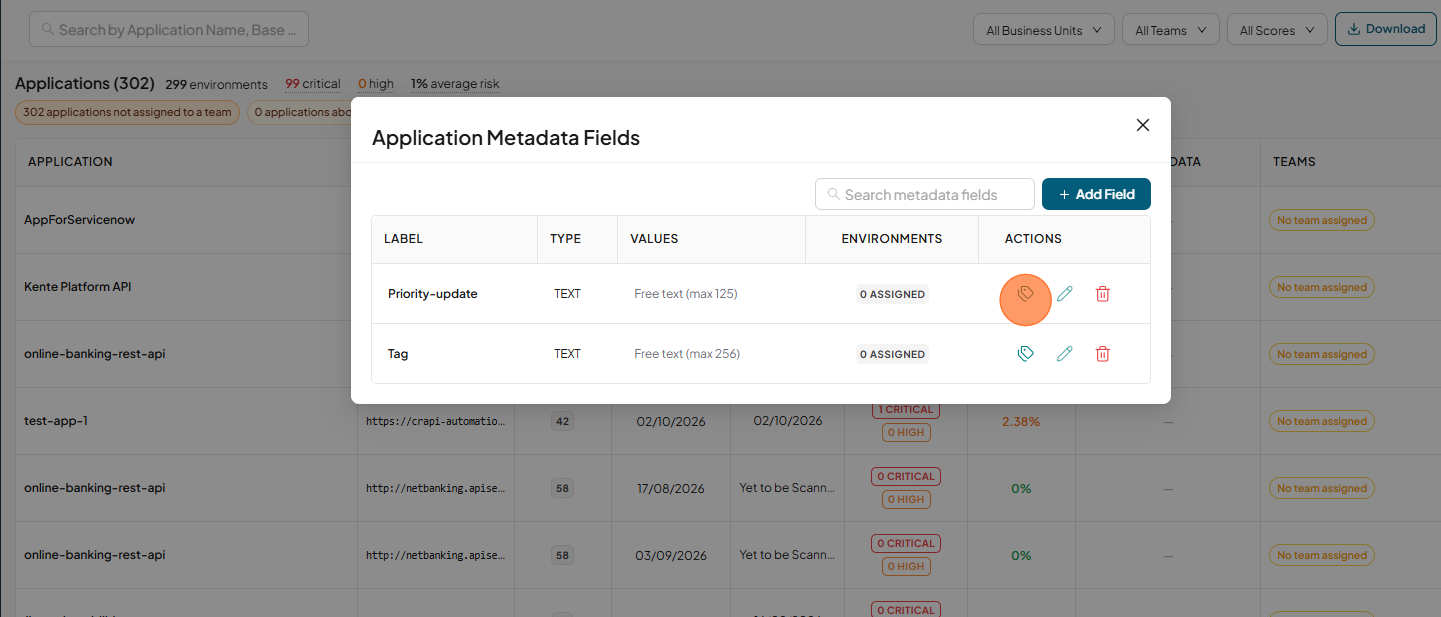Viewport: 1441px width, 617px height.
Task: Open the Kente Platform API application
Action: tap(78, 287)
